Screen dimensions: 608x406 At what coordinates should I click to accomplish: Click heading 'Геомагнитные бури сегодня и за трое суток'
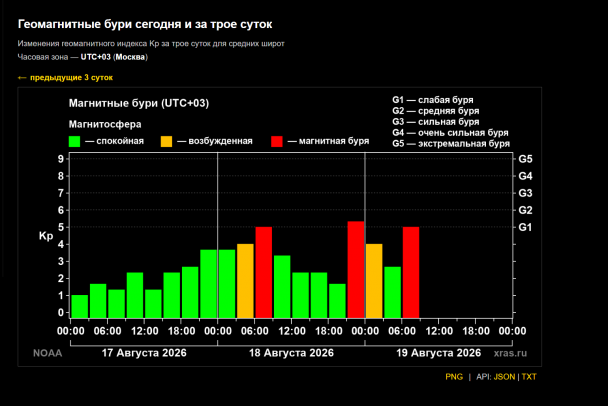145,24
